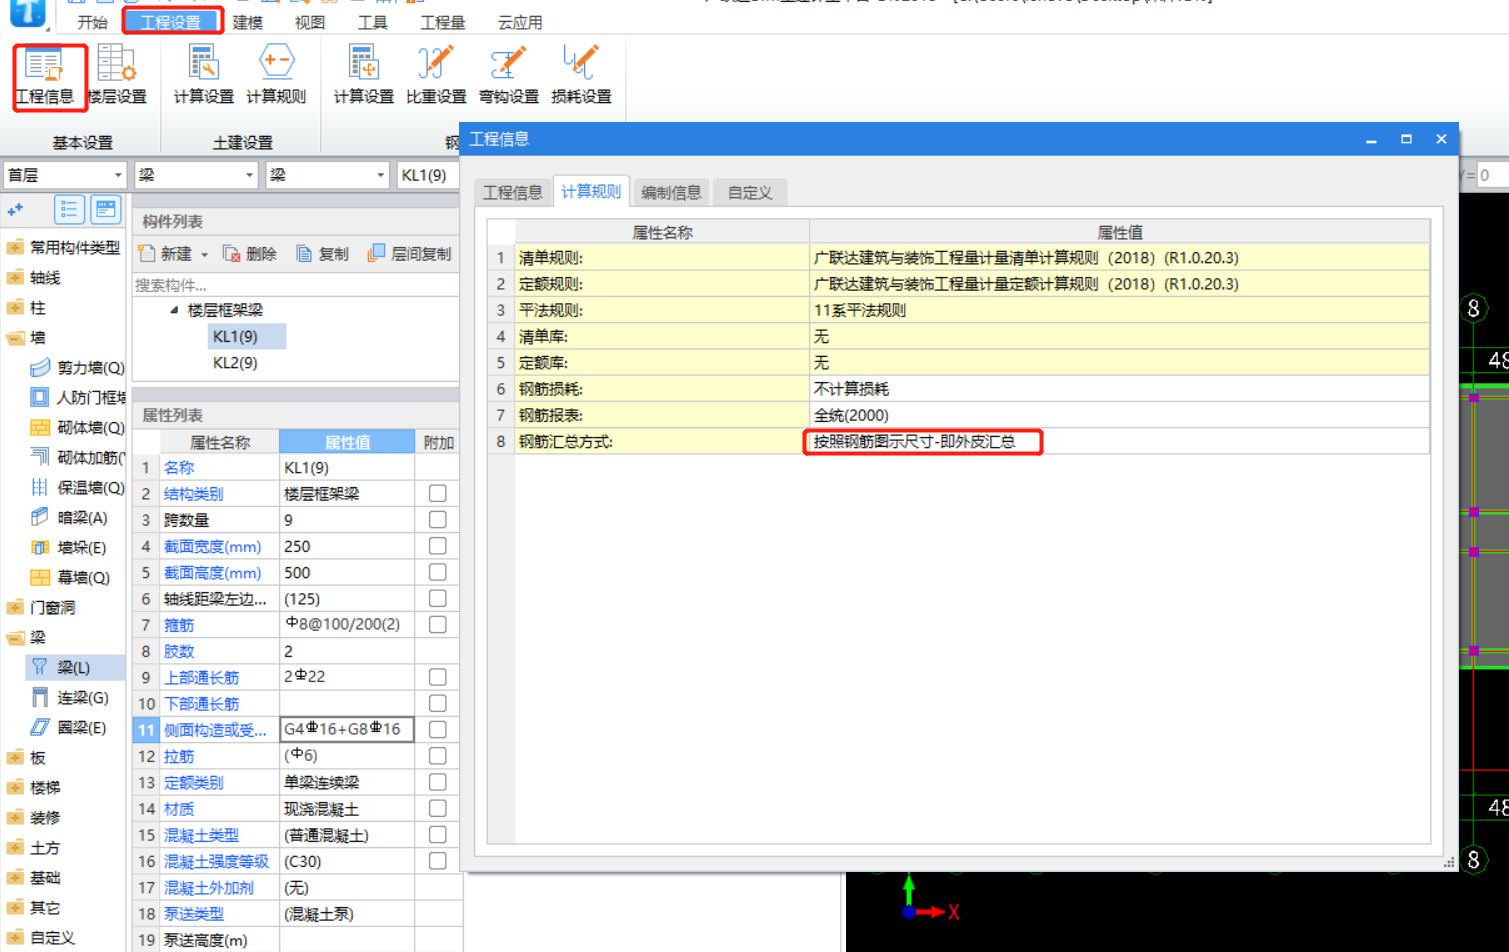Image resolution: width=1509 pixels, height=952 pixels.
Task: Open 视图 ribbon tab
Action: tap(310, 22)
